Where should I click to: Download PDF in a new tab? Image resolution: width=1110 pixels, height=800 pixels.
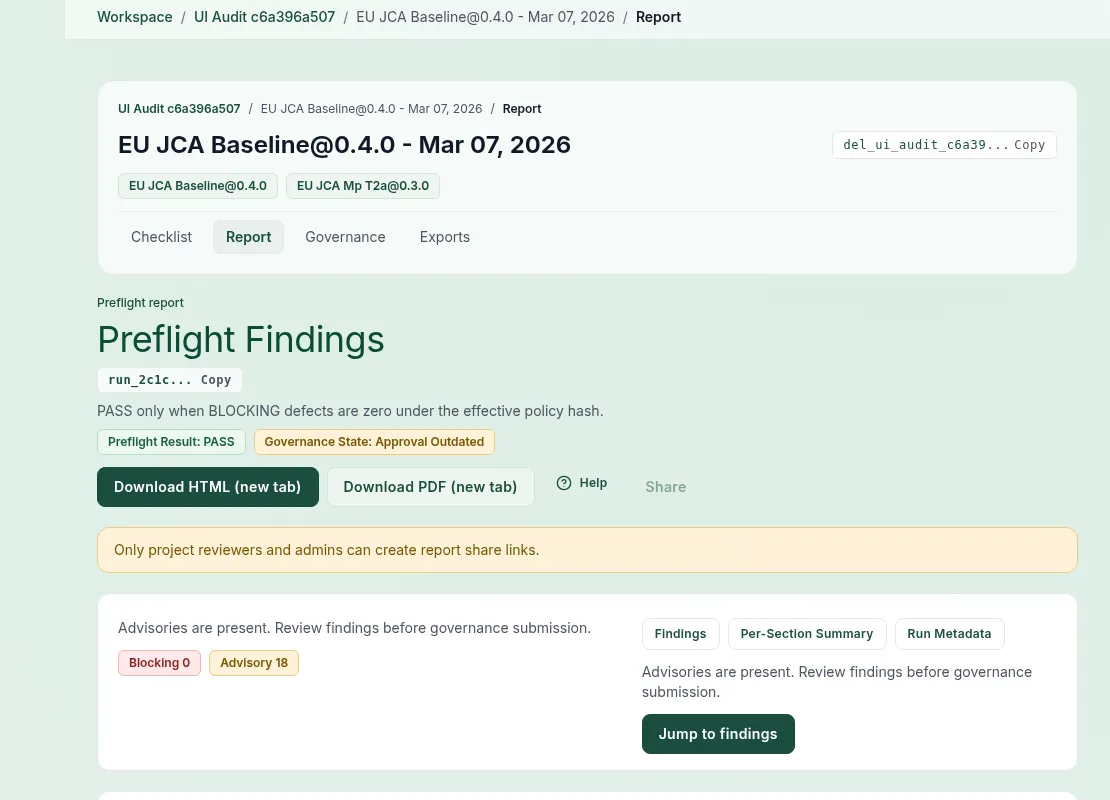coord(430,487)
